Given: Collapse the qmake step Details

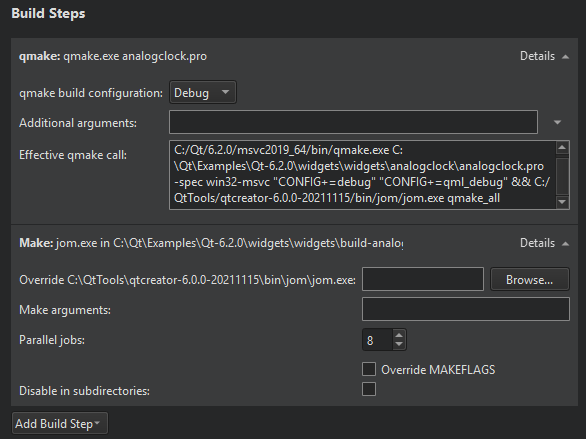Looking at the screenshot, I should [544, 56].
